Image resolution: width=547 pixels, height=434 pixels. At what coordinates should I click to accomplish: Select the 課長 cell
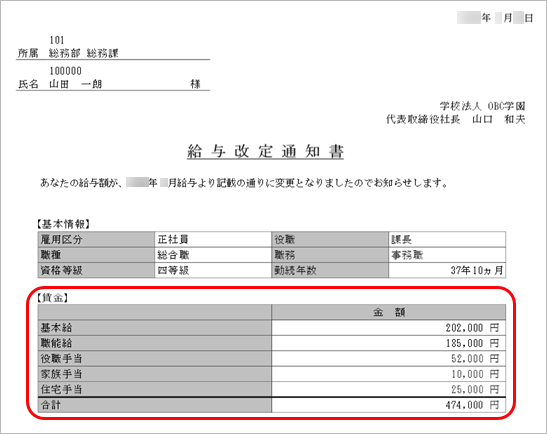[x=447, y=239]
